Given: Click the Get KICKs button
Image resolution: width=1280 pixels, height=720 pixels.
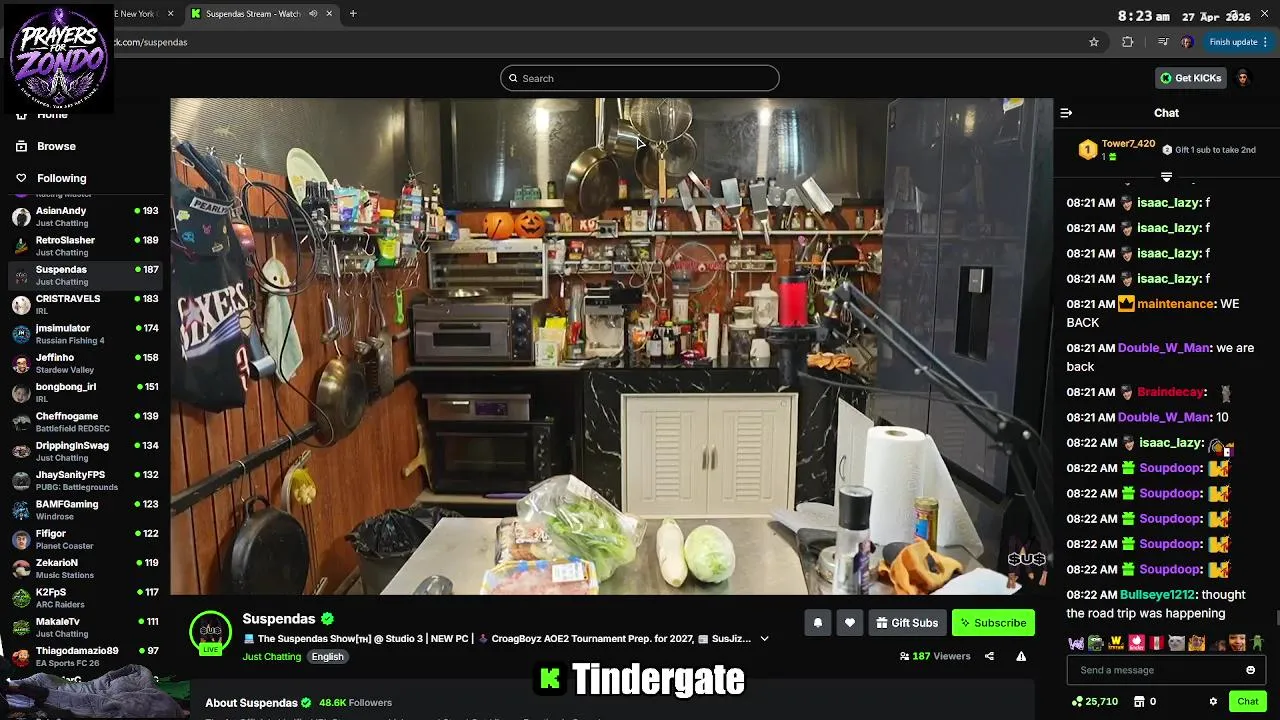Looking at the screenshot, I should tap(1190, 78).
